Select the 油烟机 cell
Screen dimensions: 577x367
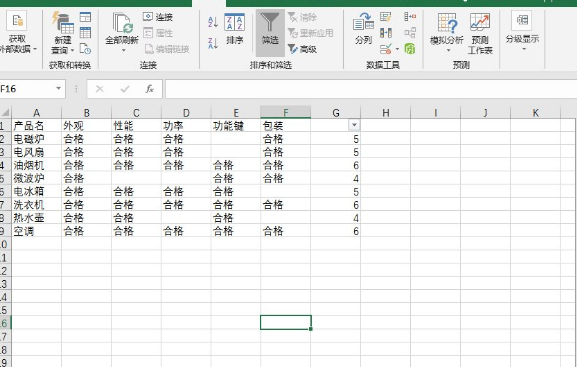click(x=36, y=165)
